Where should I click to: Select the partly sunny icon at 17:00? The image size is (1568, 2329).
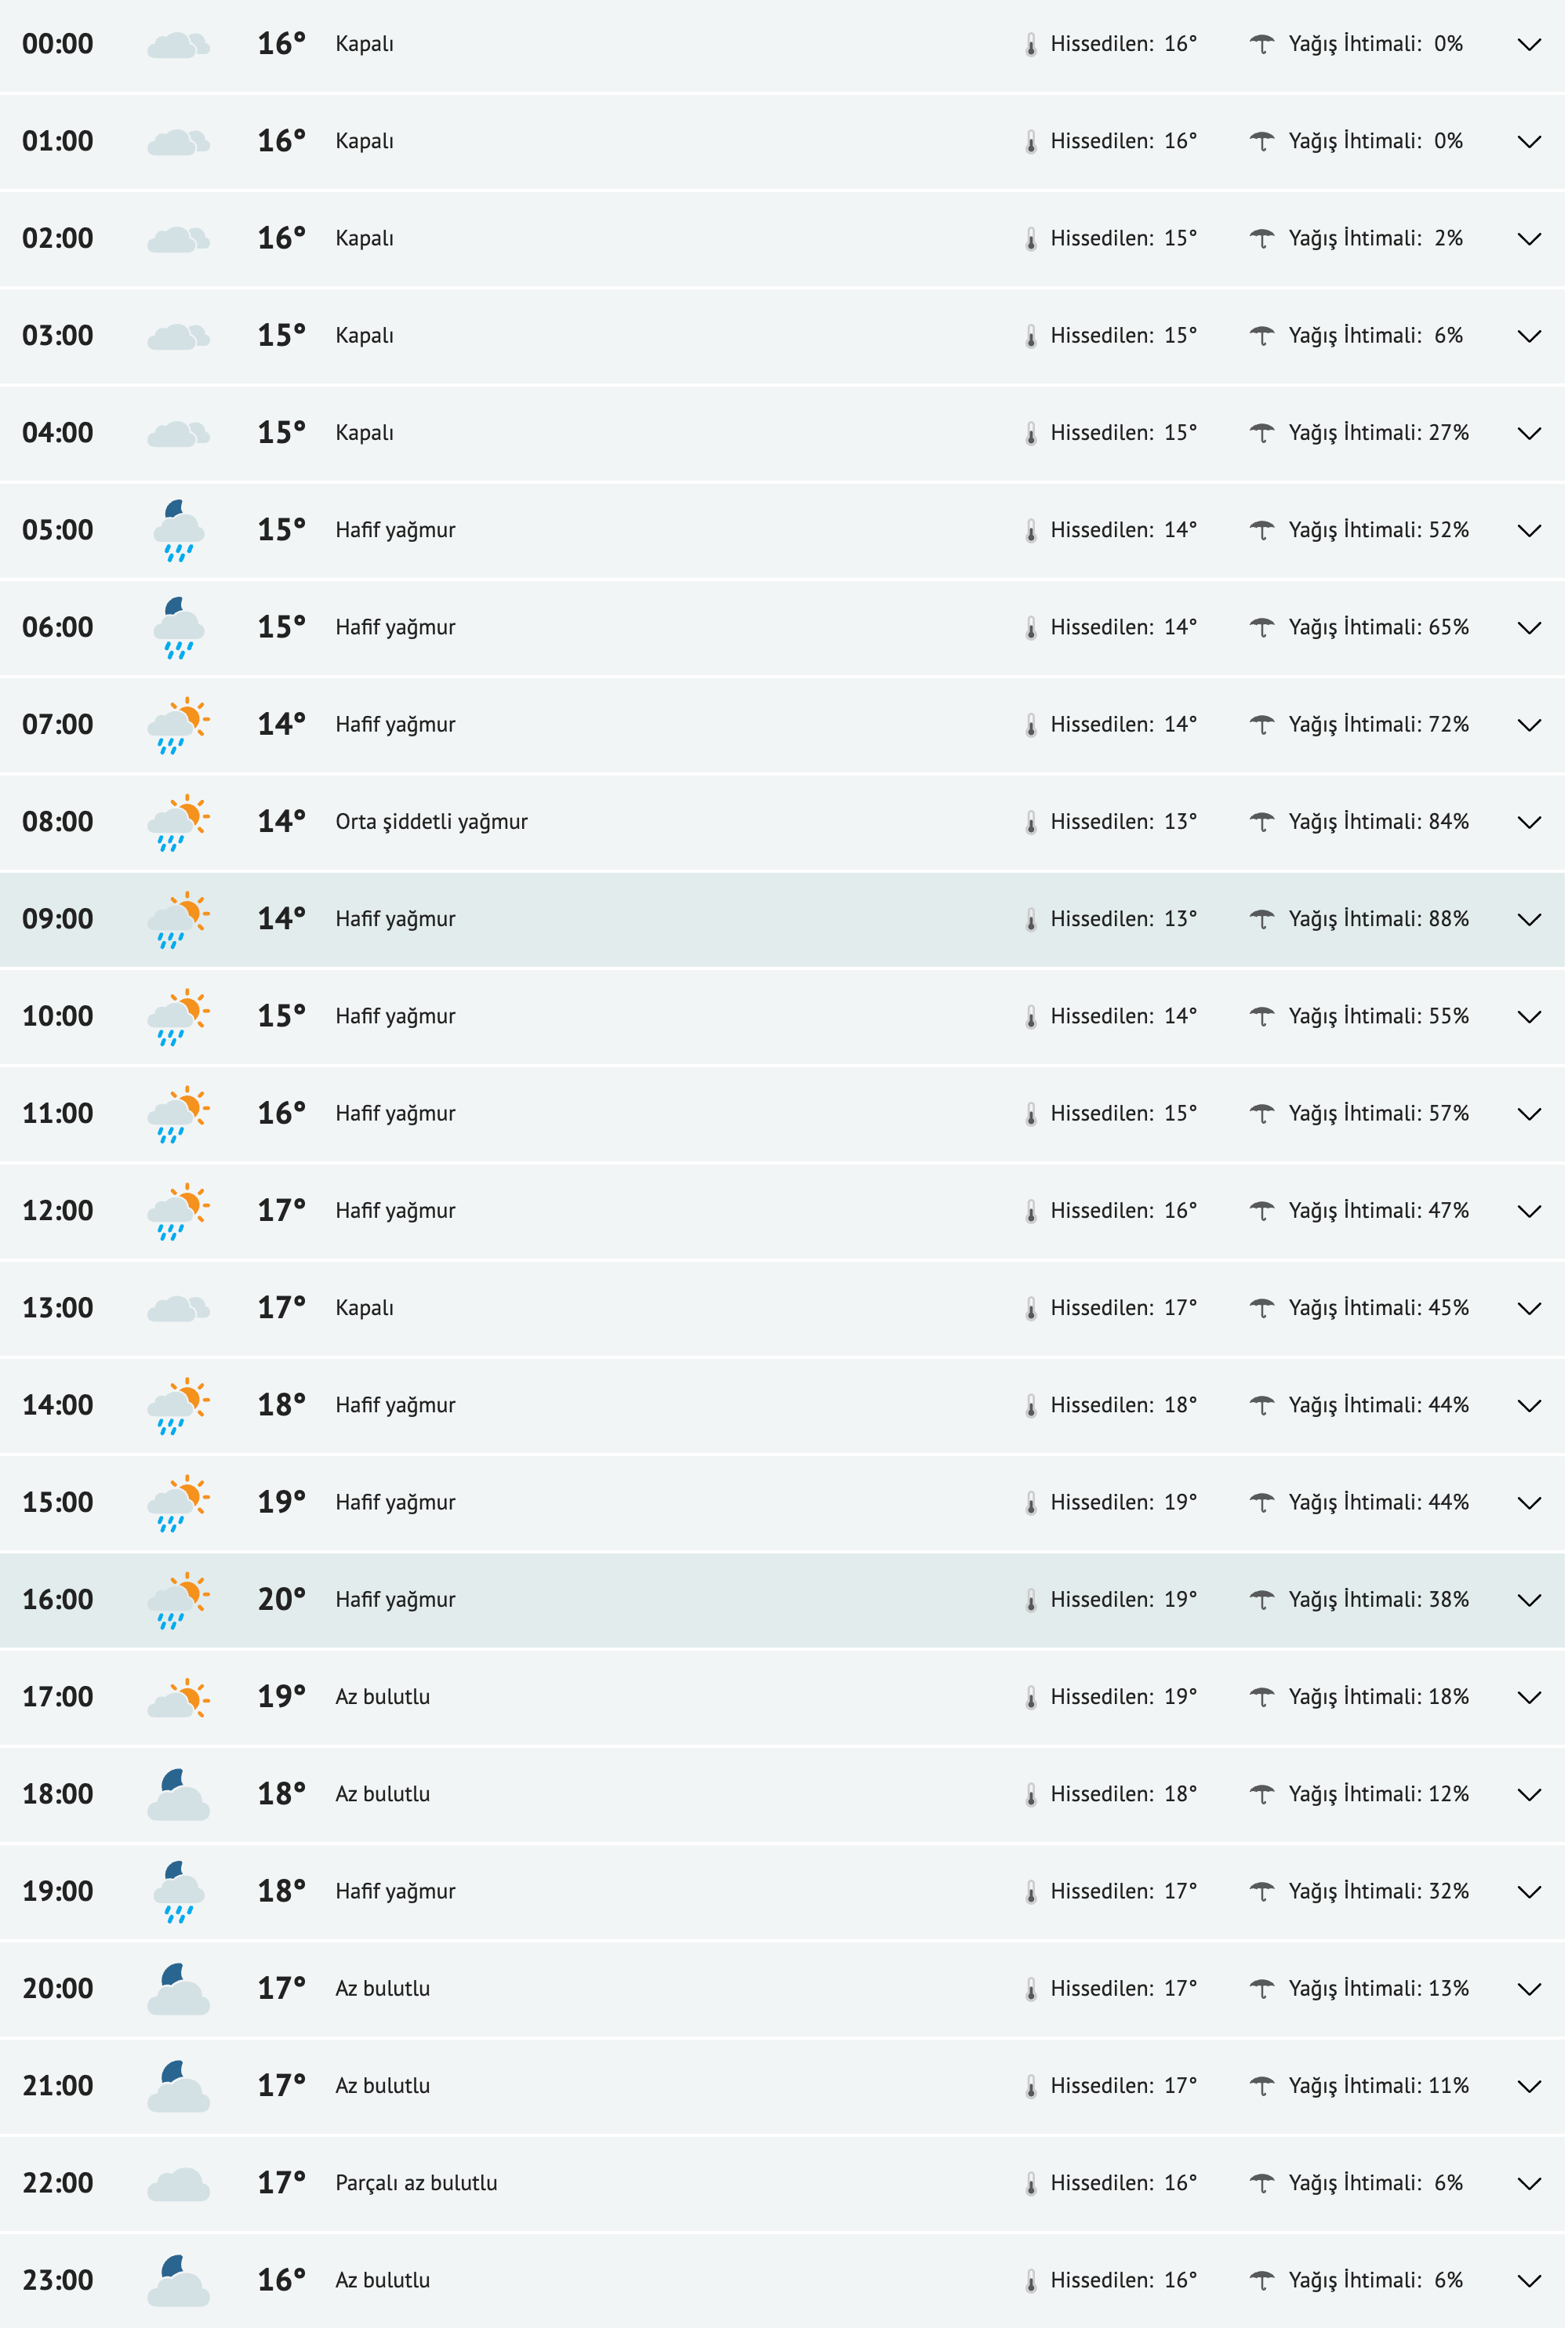[178, 1695]
